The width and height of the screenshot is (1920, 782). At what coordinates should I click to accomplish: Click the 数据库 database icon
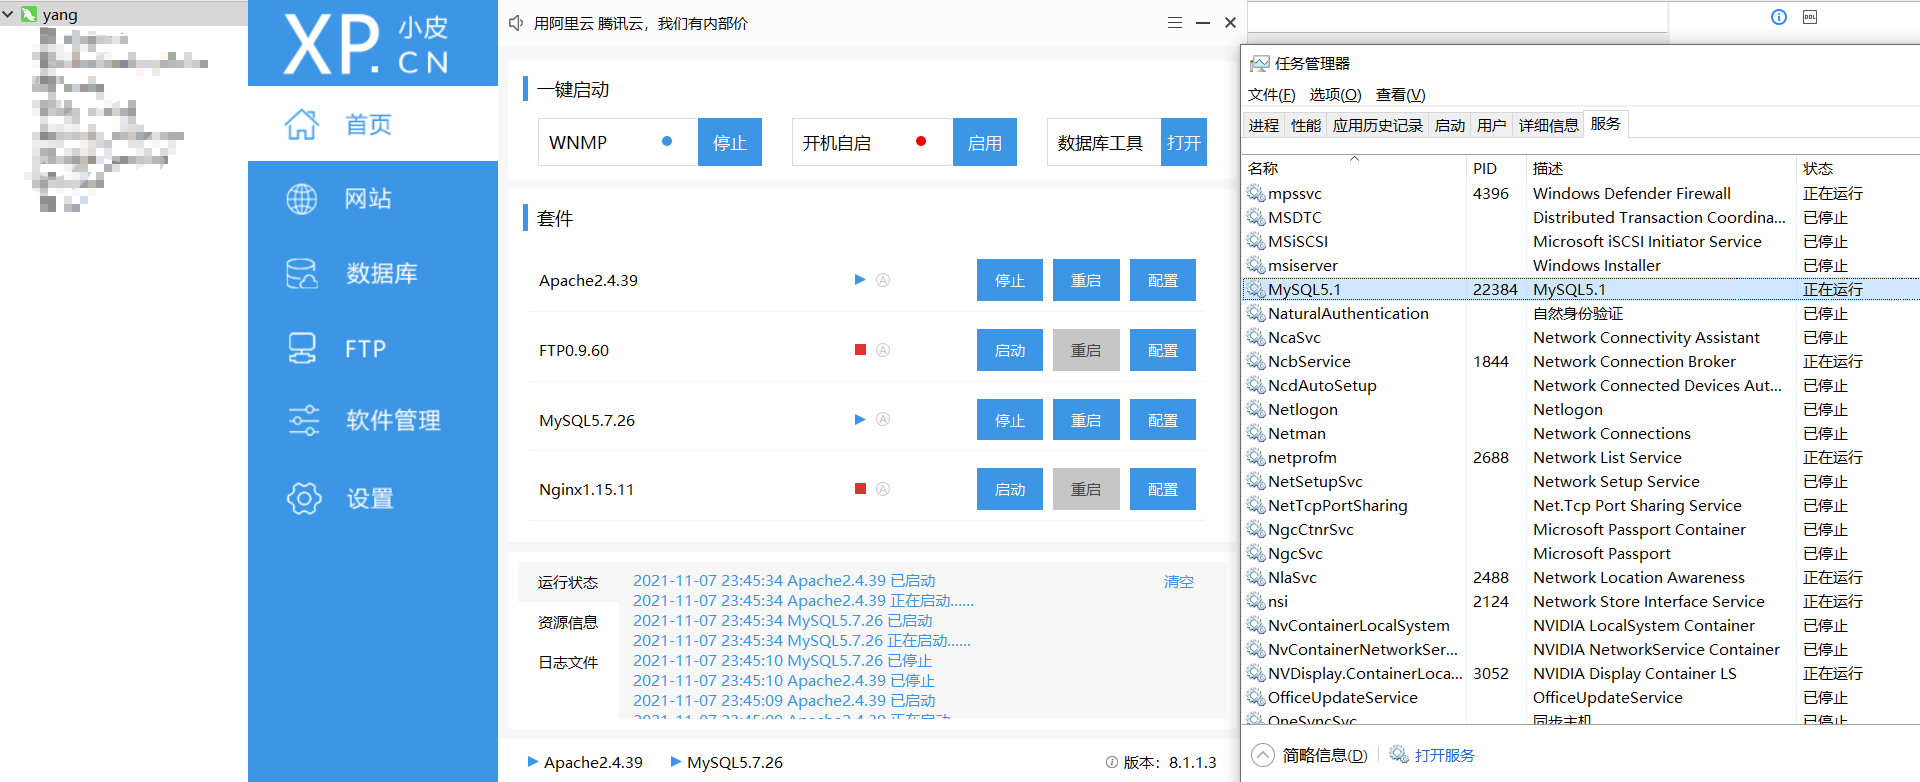tap(301, 273)
